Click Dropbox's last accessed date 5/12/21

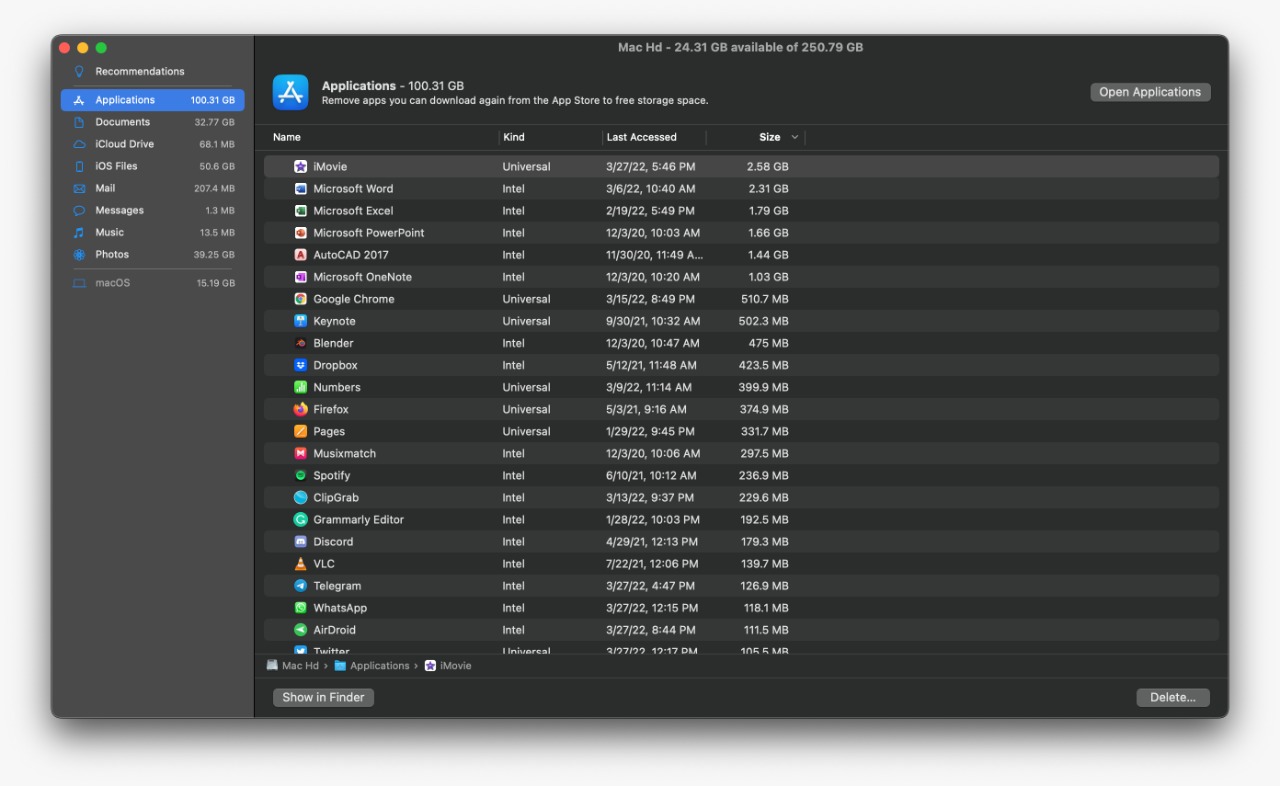tap(651, 365)
